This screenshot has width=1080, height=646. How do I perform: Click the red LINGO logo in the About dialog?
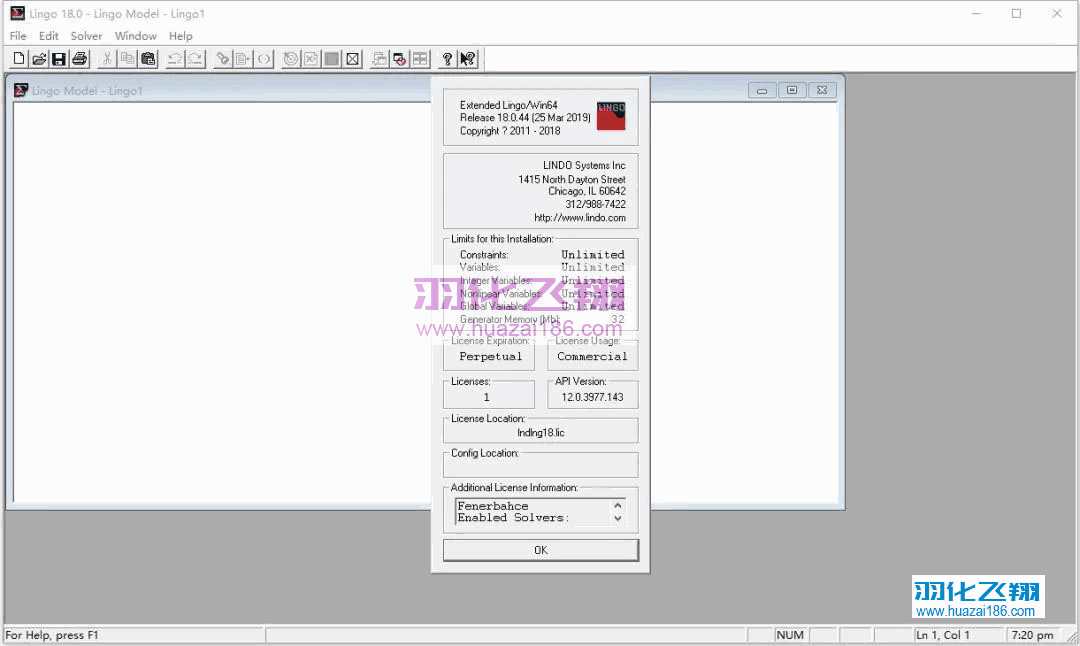coord(611,116)
